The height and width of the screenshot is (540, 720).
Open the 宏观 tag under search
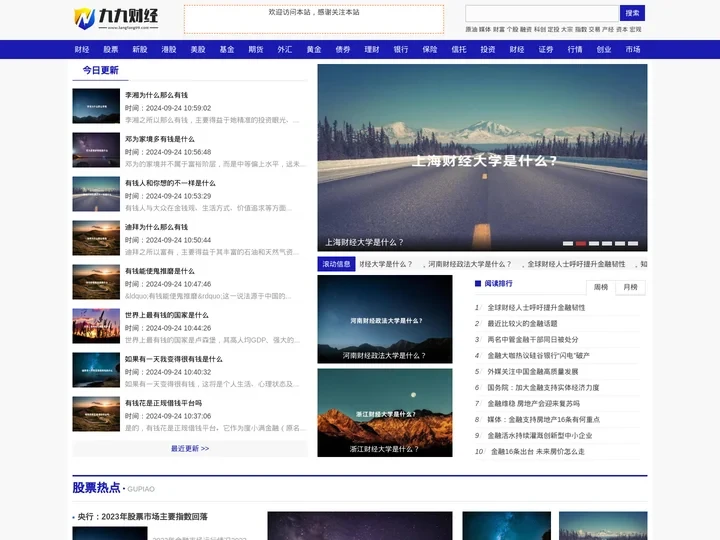click(x=636, y=29)
